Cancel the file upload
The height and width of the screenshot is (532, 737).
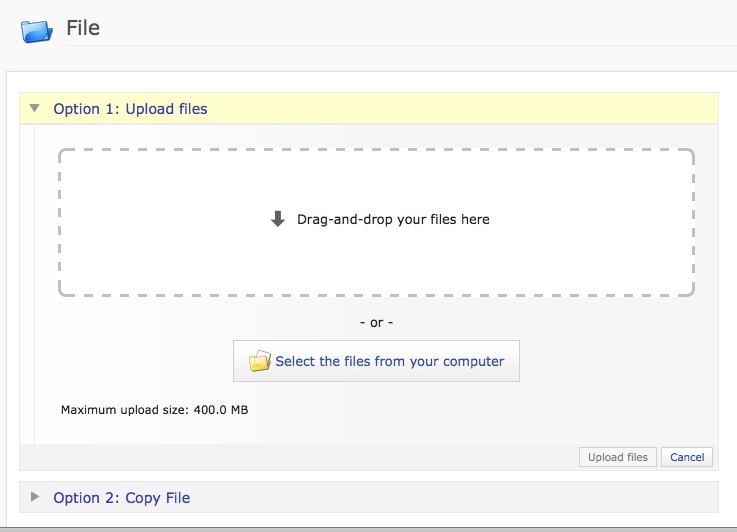point(687,457)
